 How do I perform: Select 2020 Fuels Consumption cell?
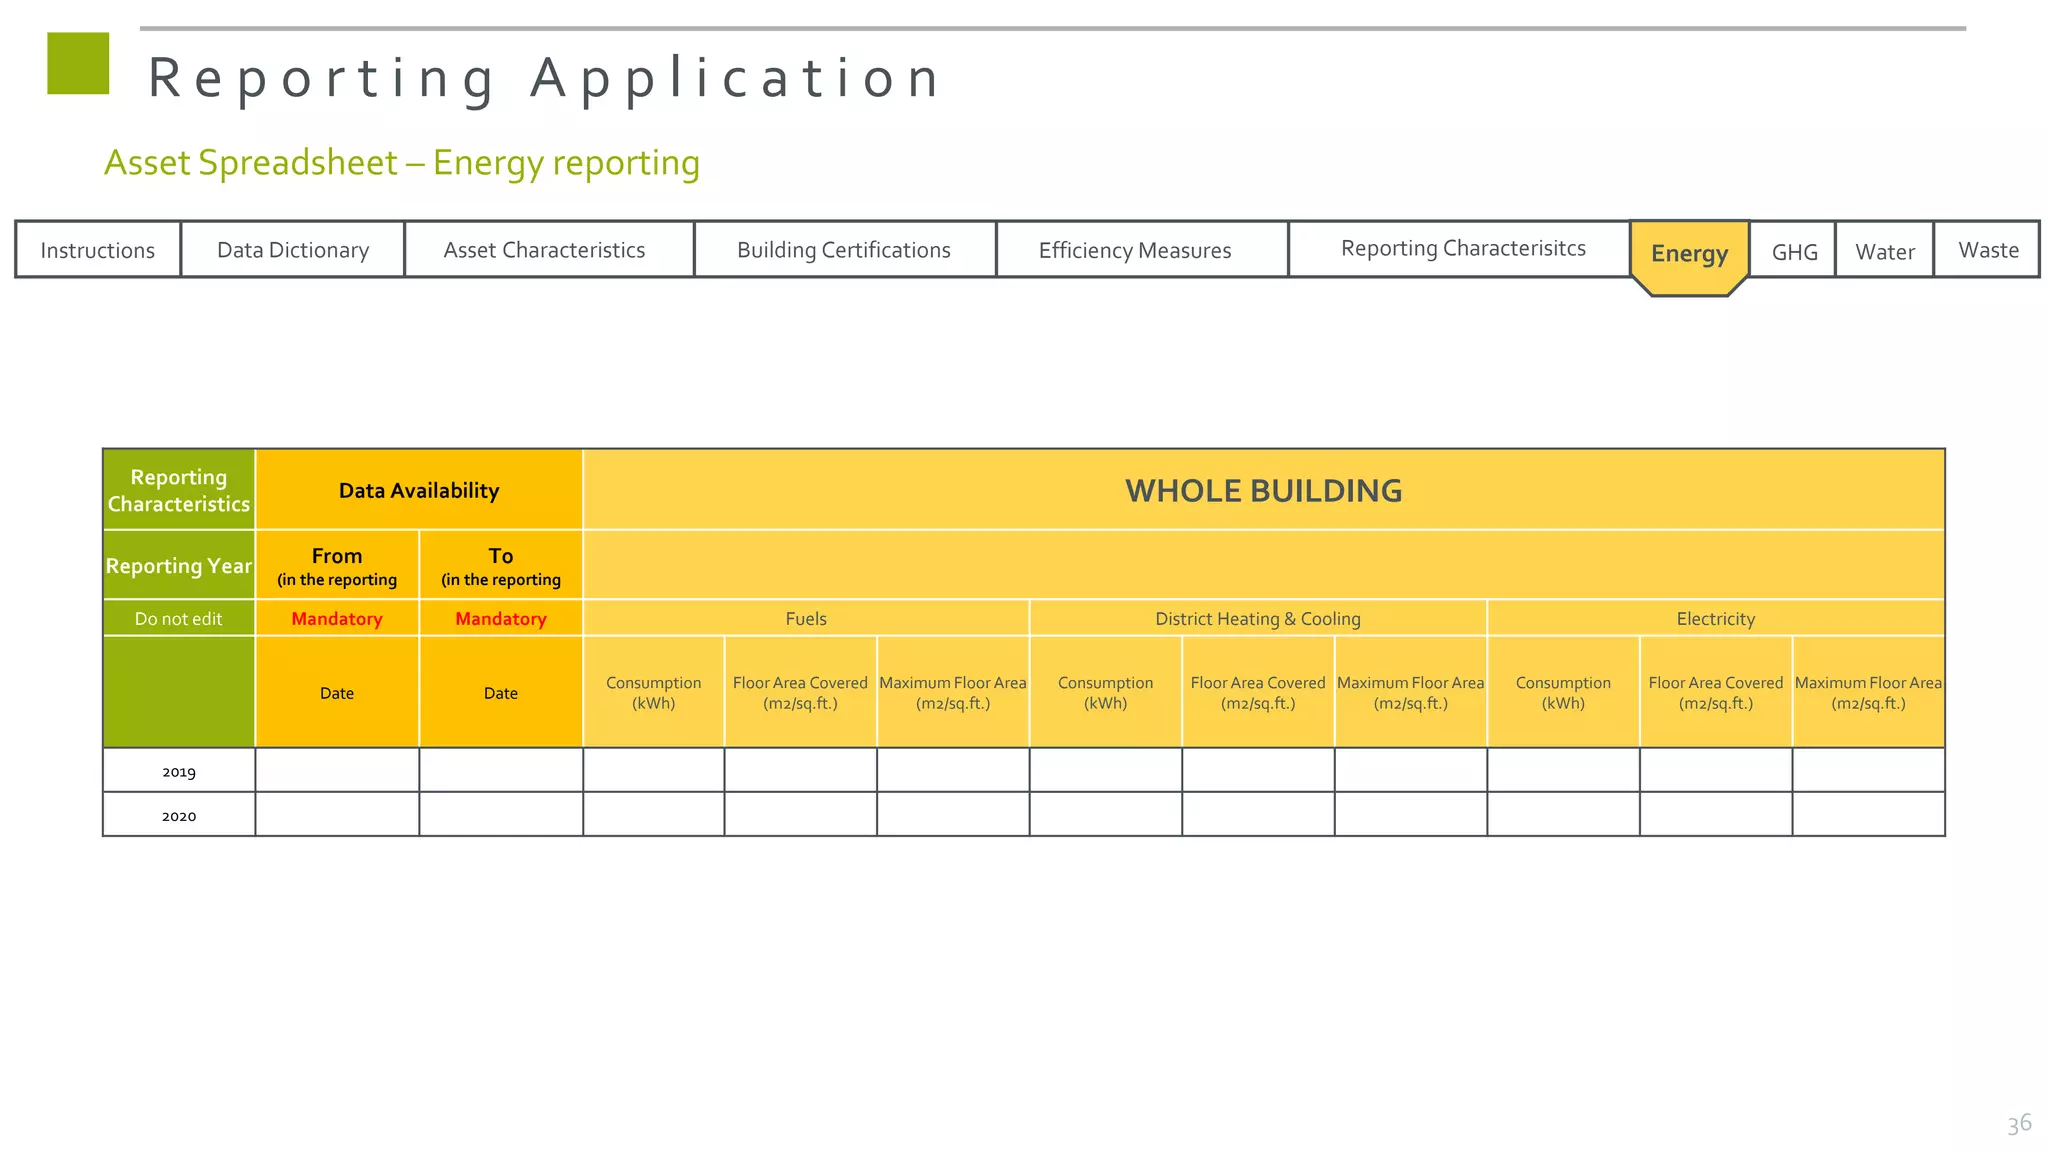(654, 814)
